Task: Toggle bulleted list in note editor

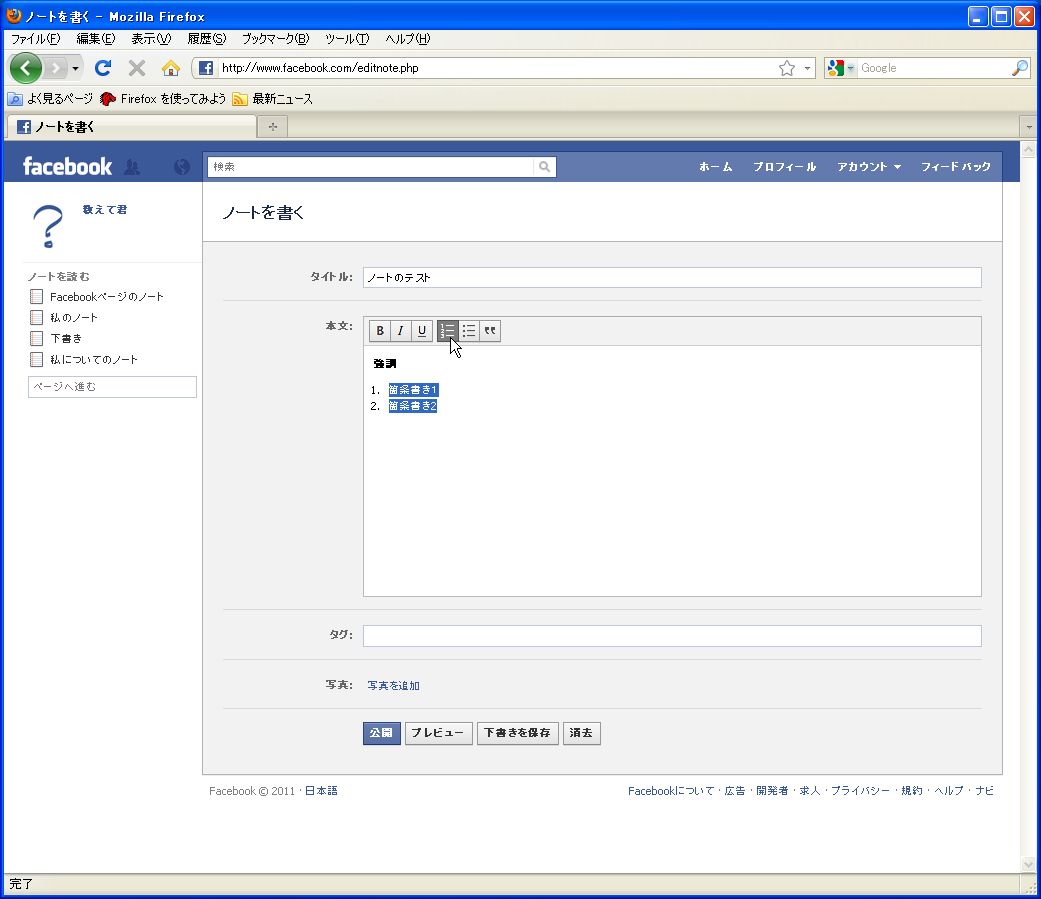Action: pyautogui.click(x=469, y=331)
